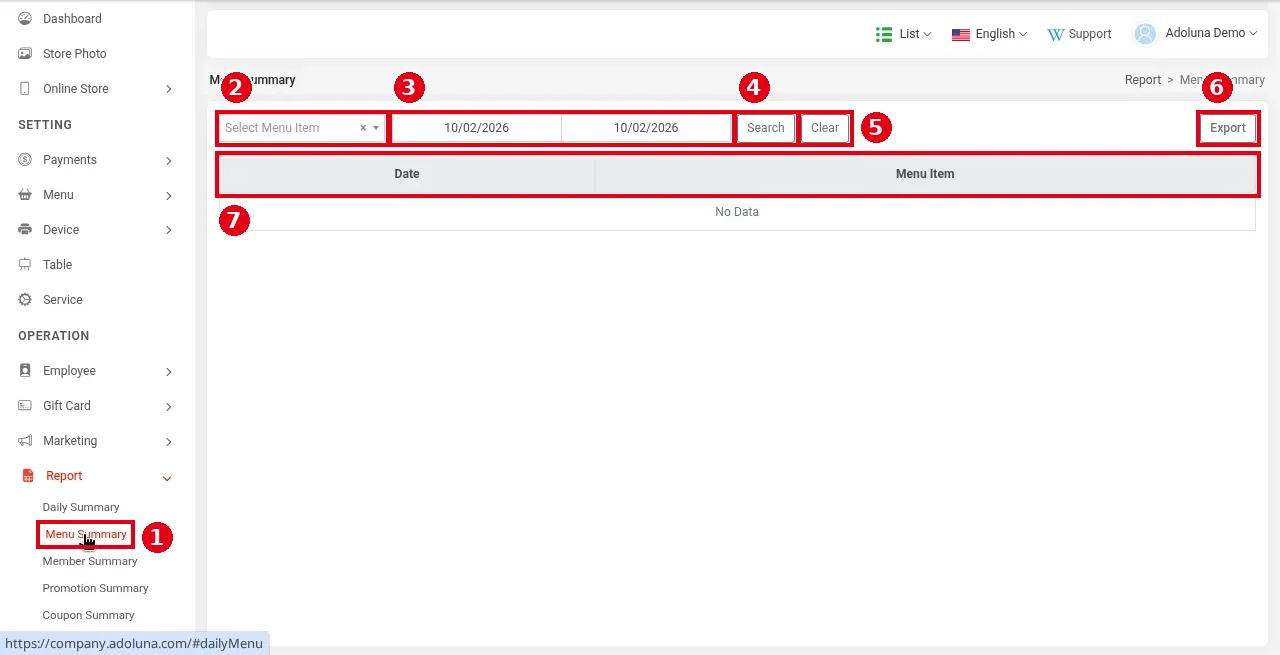Click the Menu Item column header
Viewport: 1280px width, 655px height.
(925, 174)
